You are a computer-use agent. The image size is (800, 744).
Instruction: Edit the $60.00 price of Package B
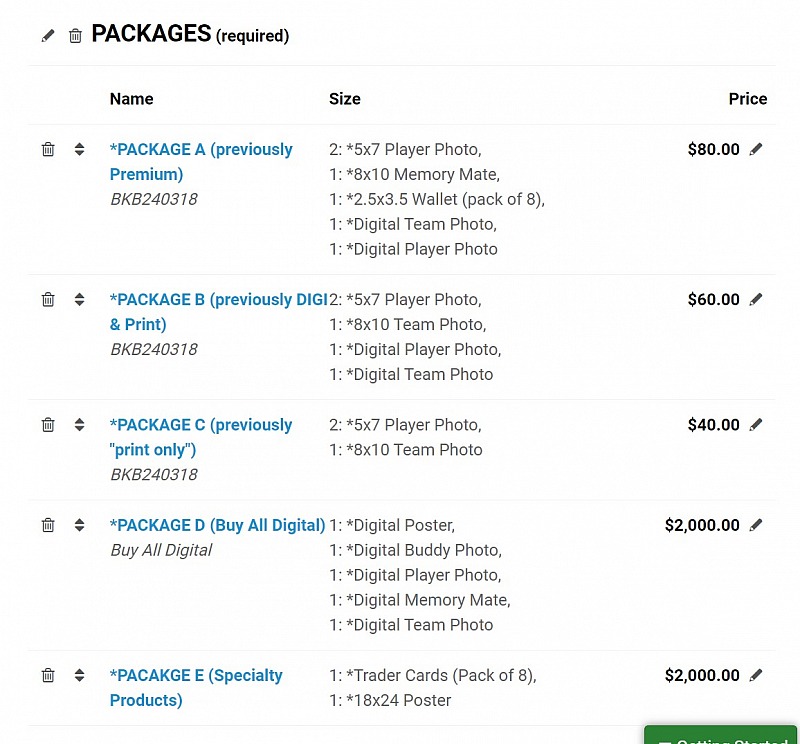[756, 299]
